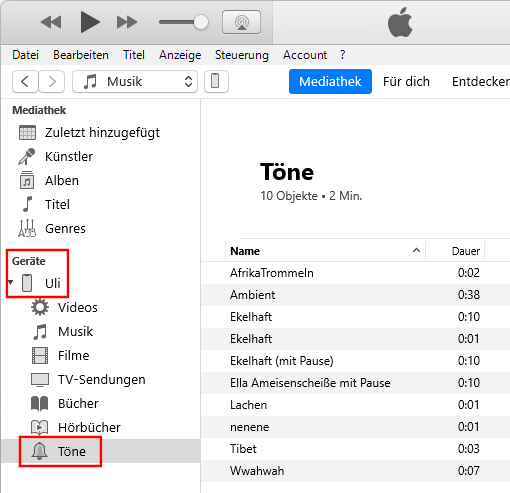
Task: Select Alben in the sidebar
Action: coord(100,181)
